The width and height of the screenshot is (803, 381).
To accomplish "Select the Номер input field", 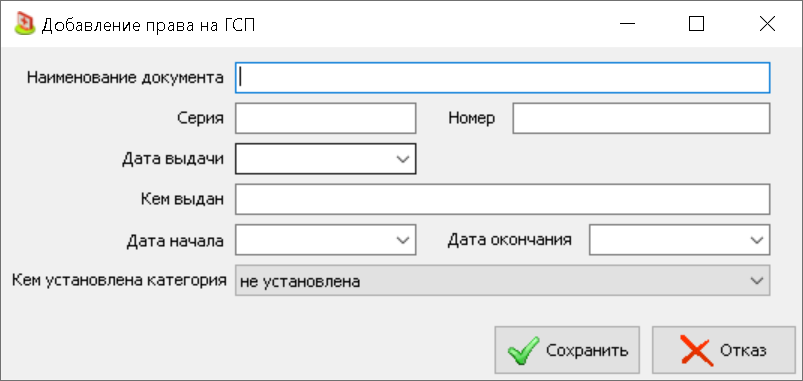I will [641, 118].
